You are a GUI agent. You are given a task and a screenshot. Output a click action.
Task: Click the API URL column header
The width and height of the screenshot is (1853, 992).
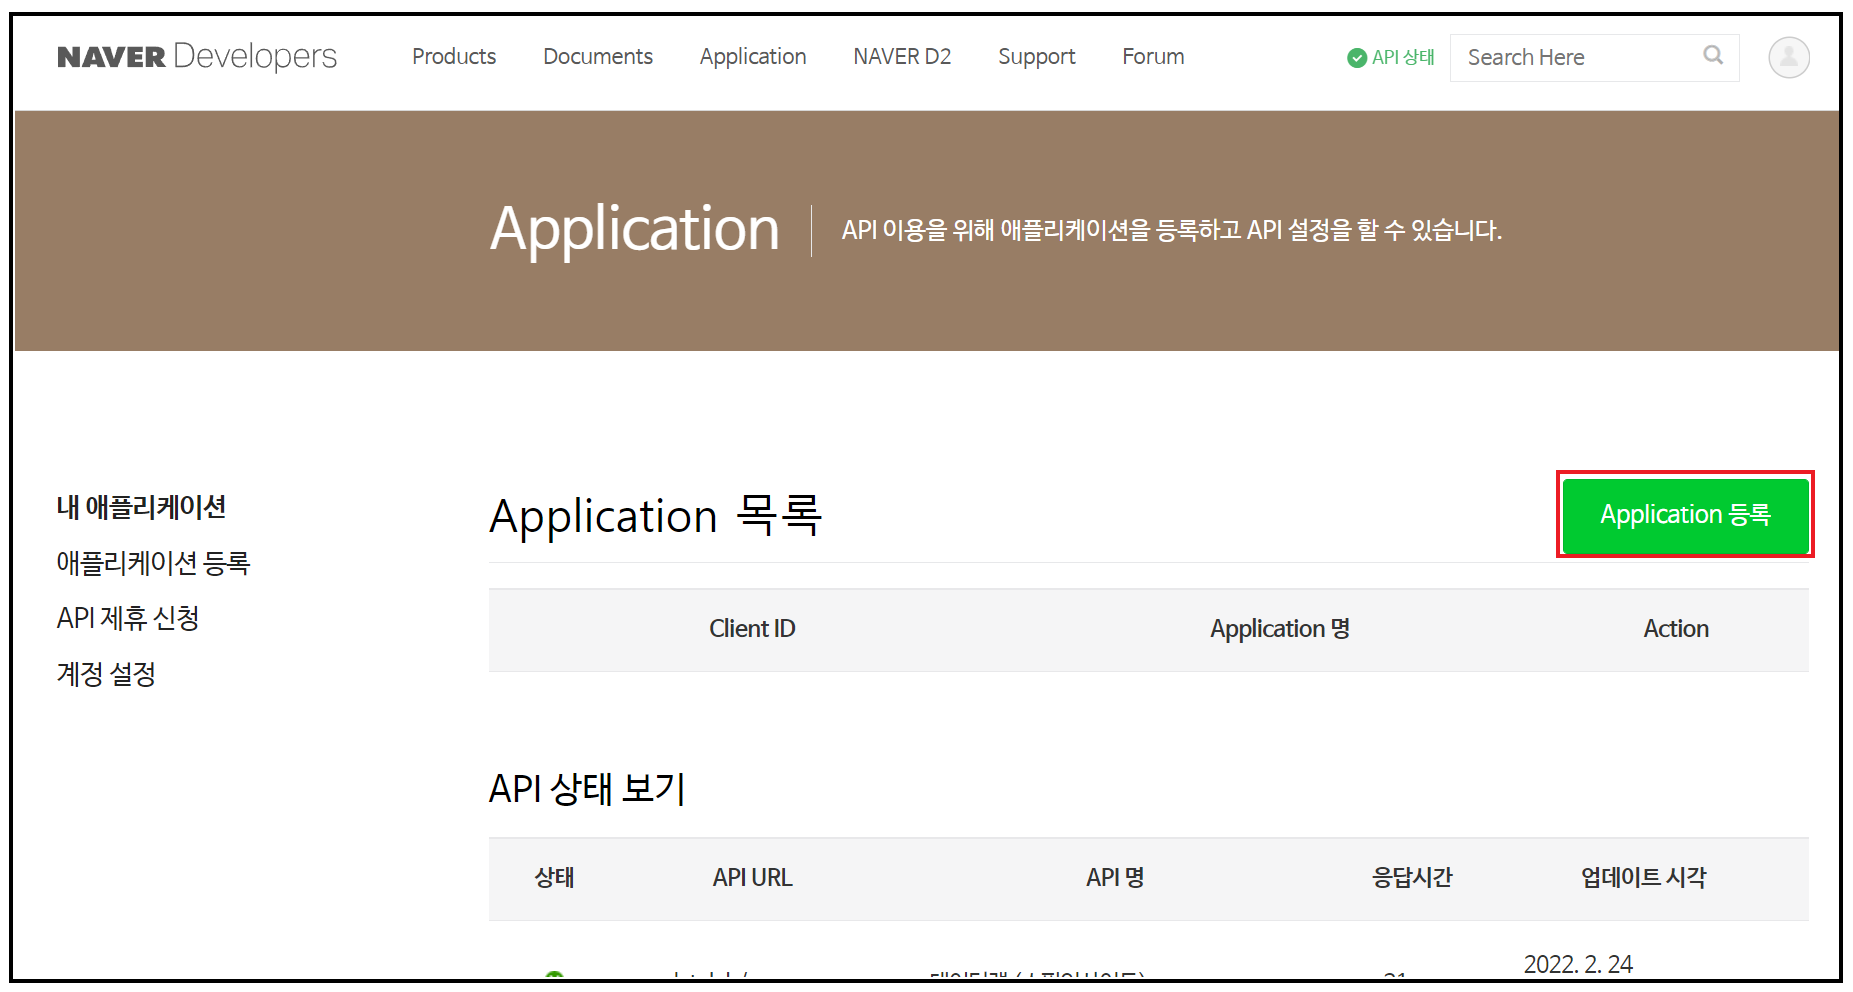pyautogui.click(x=752, y=878)
